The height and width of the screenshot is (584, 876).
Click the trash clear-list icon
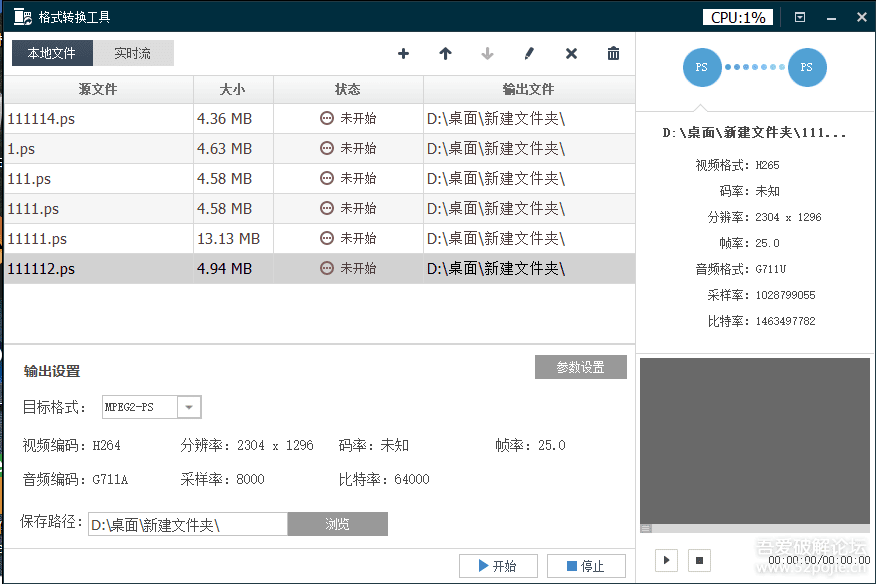coord(613,54)
